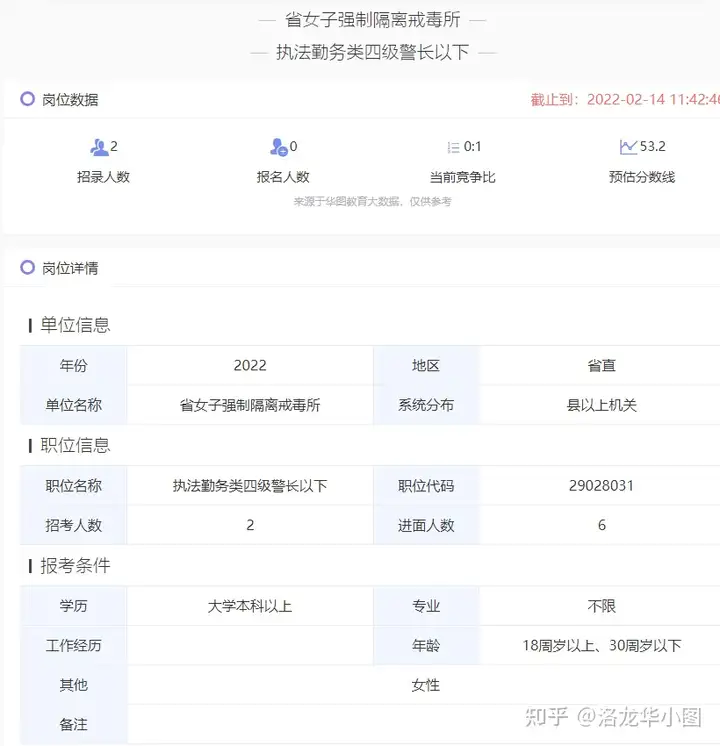The image size is (720, 746).
Task: Click the 单位名称 value cell
Action: (x=250, y=405)
